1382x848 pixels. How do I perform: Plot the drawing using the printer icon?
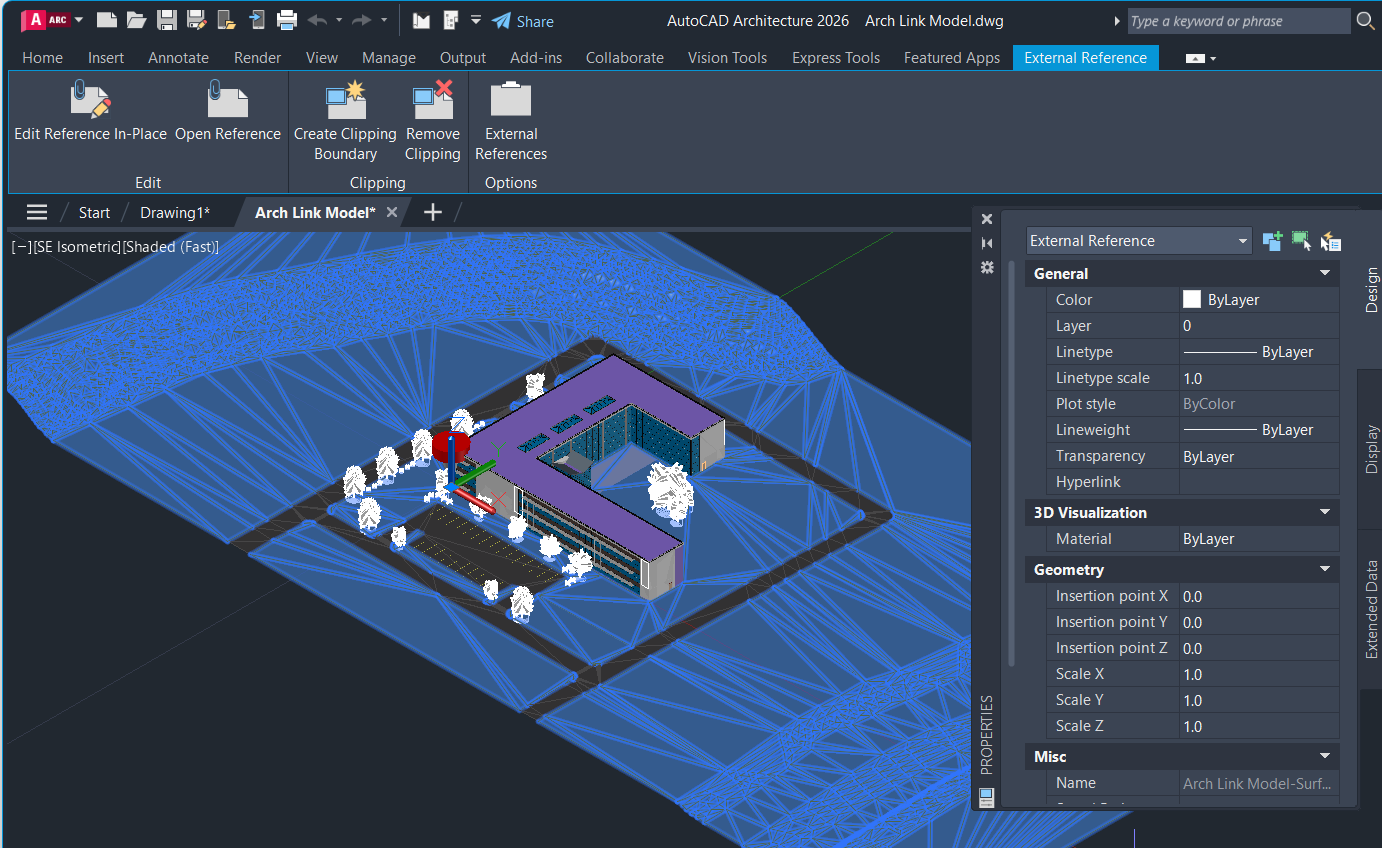point(287,20)
